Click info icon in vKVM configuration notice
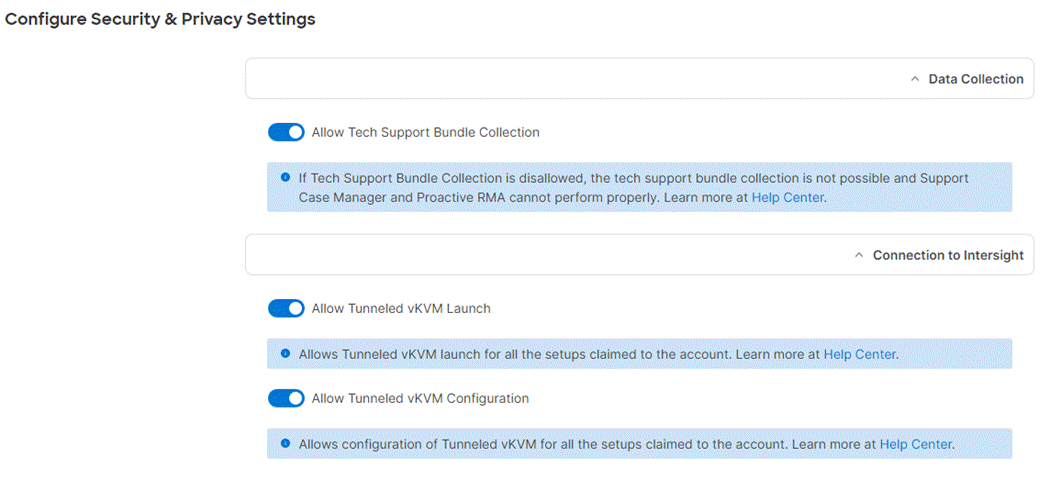 pyautogui.click(x=285, y=443)
